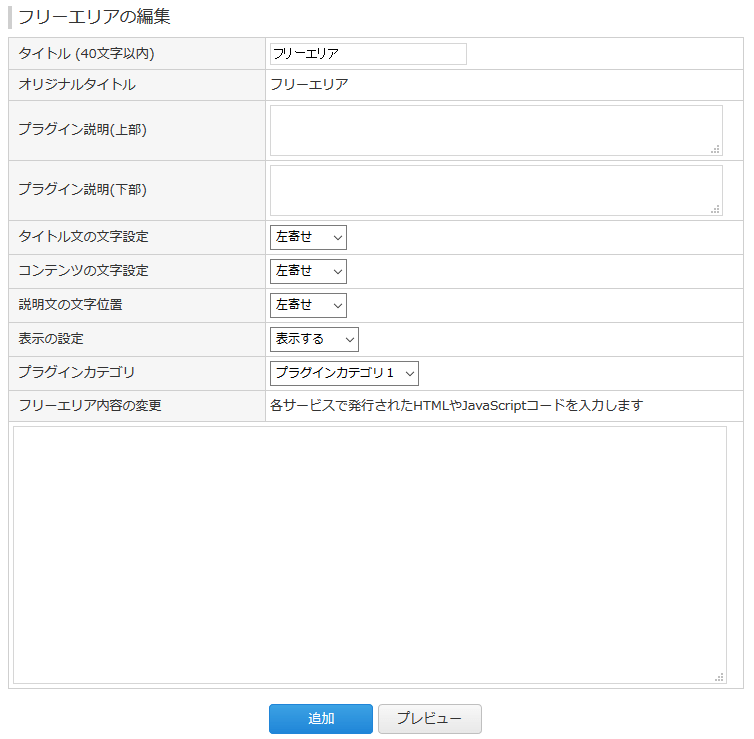
Task: Click resize grip of main content textarea
Action: pos(719,677)
